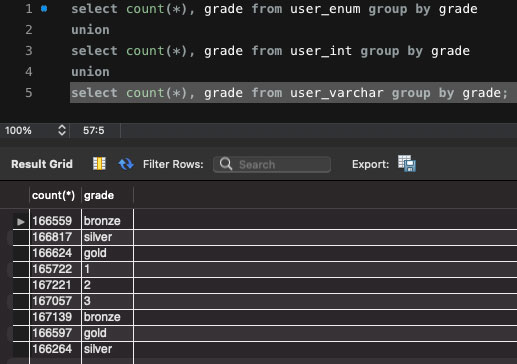Select cell 167139
The width and height of the screenshot is (517, 364).
55,317
